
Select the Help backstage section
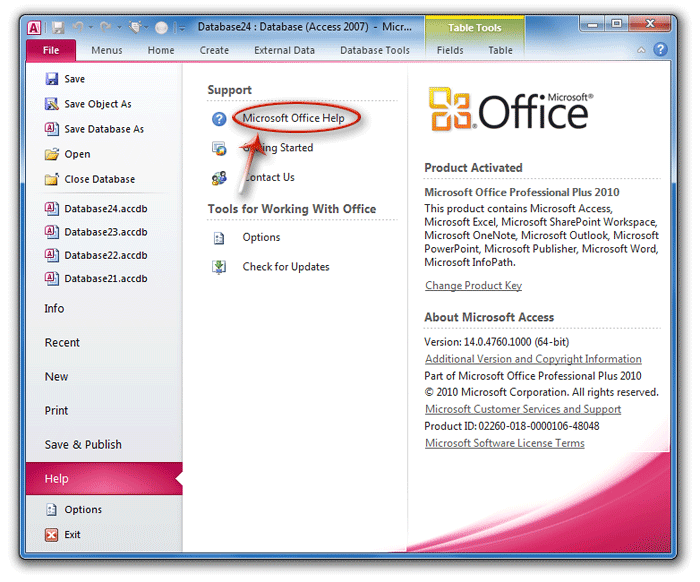point(104,478)
